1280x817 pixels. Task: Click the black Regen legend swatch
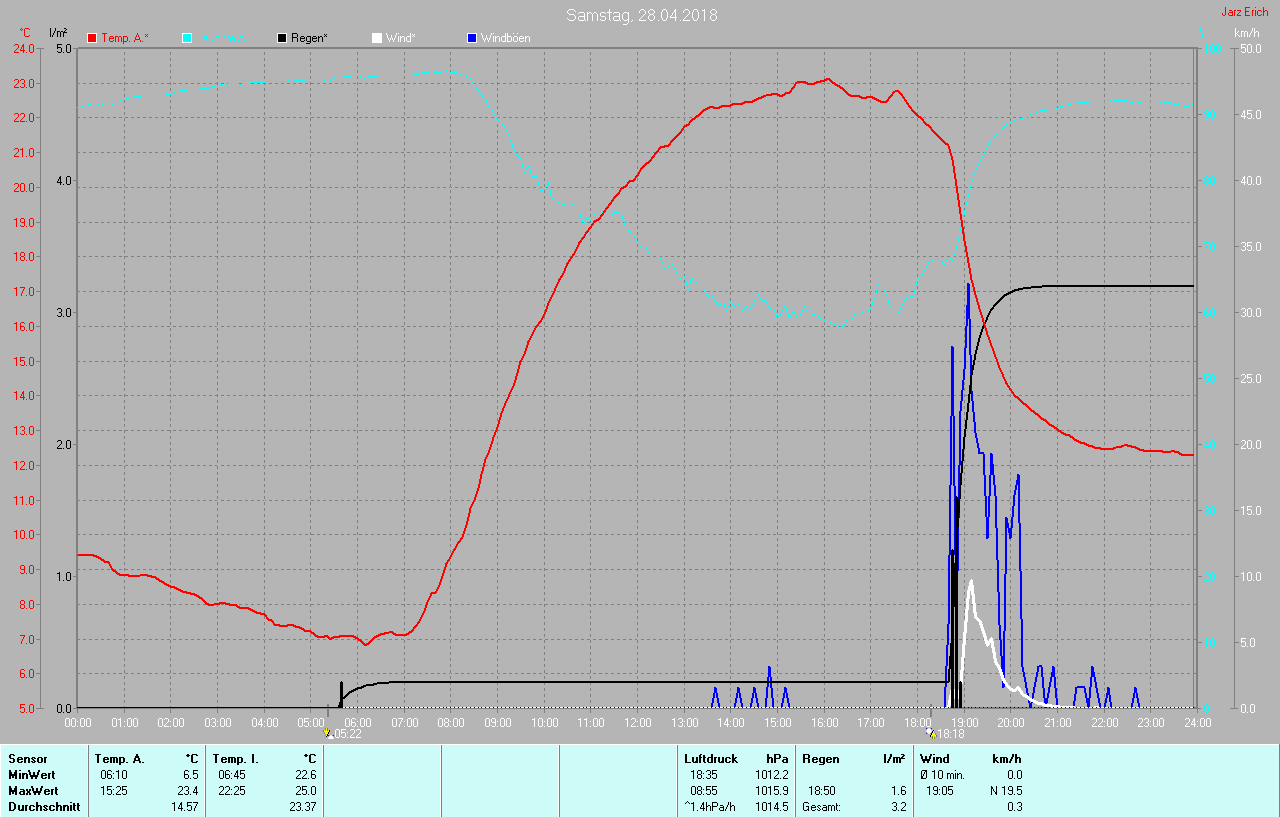282,38
